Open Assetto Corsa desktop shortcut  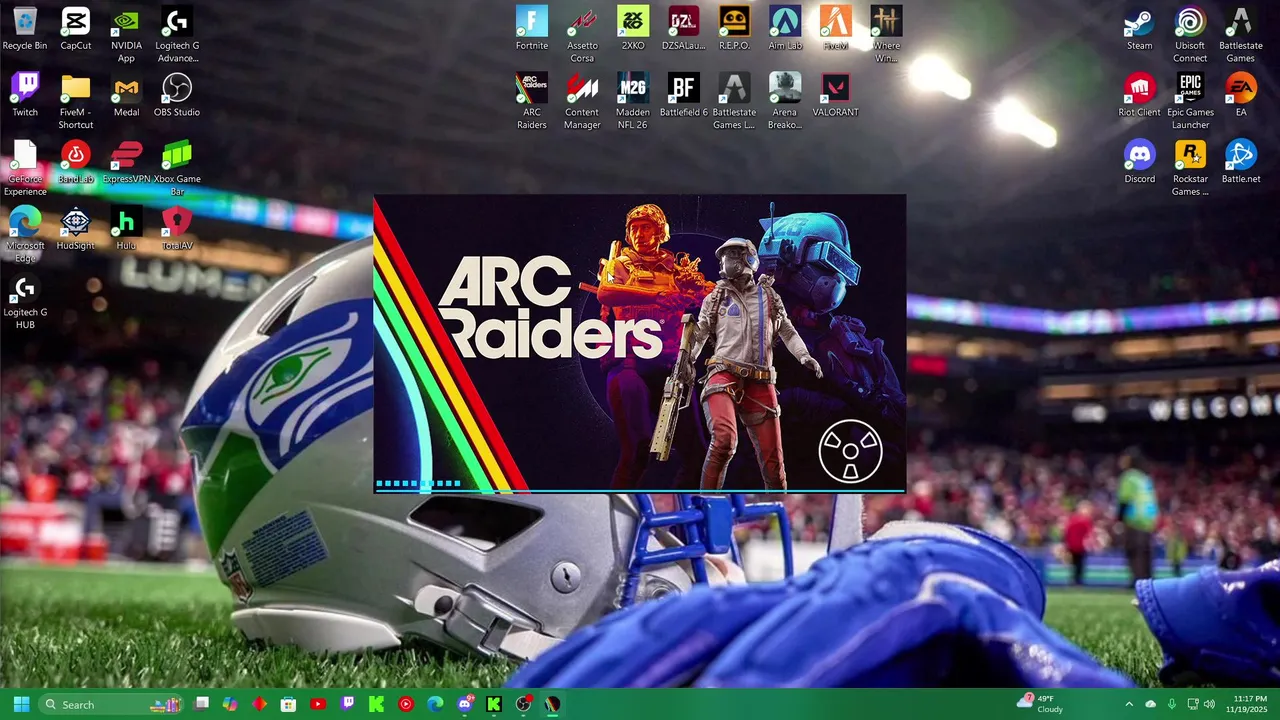(582, 35)
